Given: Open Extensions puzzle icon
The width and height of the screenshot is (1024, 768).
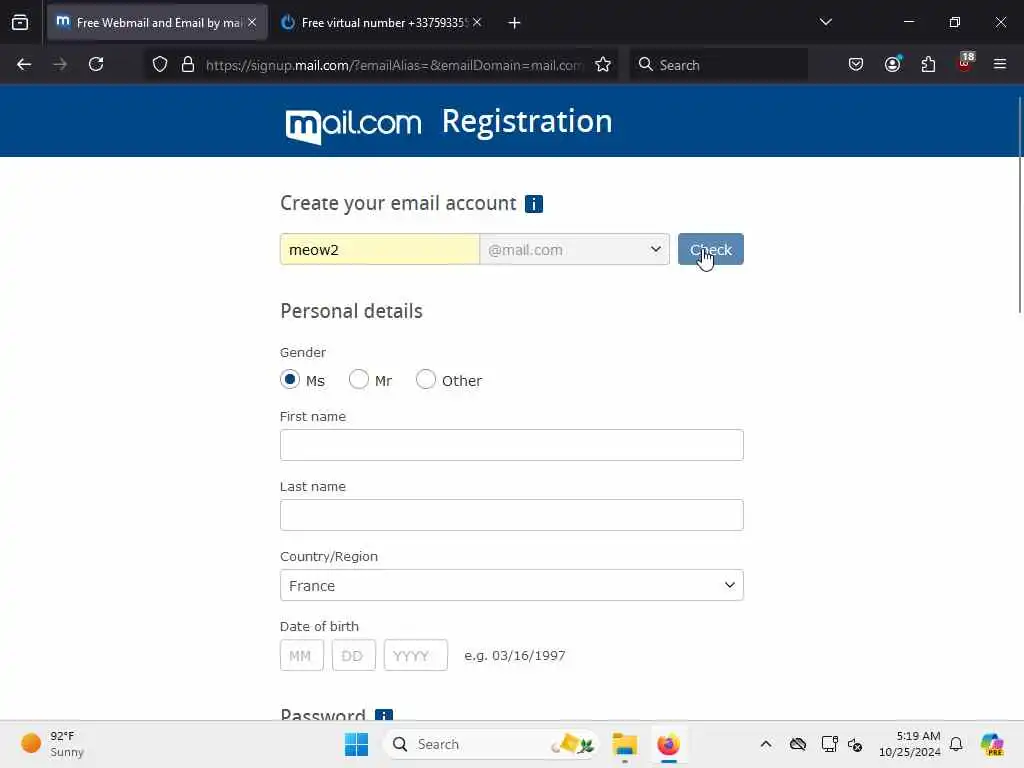Looking at the screenshot, I should 928,64.
